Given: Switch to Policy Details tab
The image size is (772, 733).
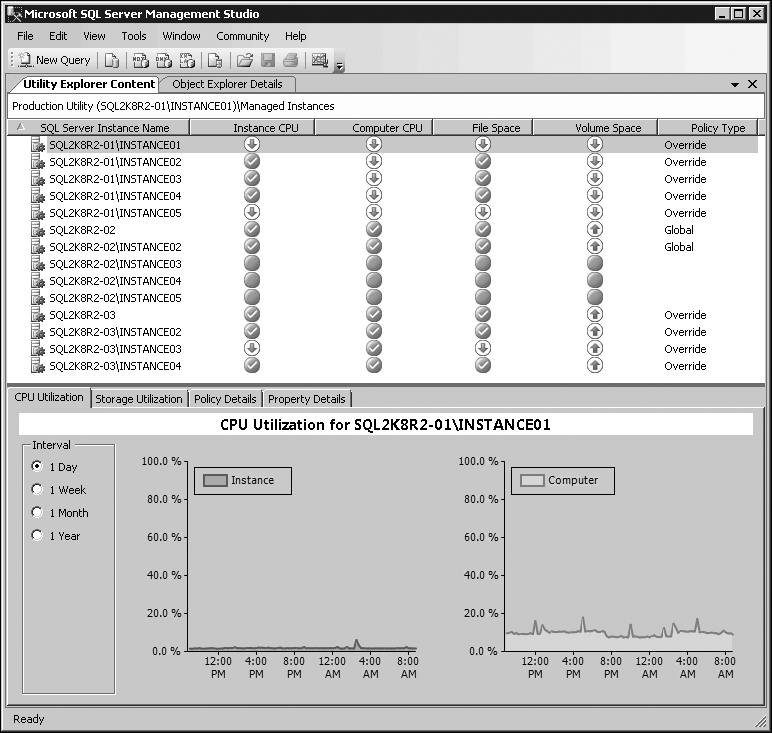Looking at the screenshot, I should [x=225, y=399].
